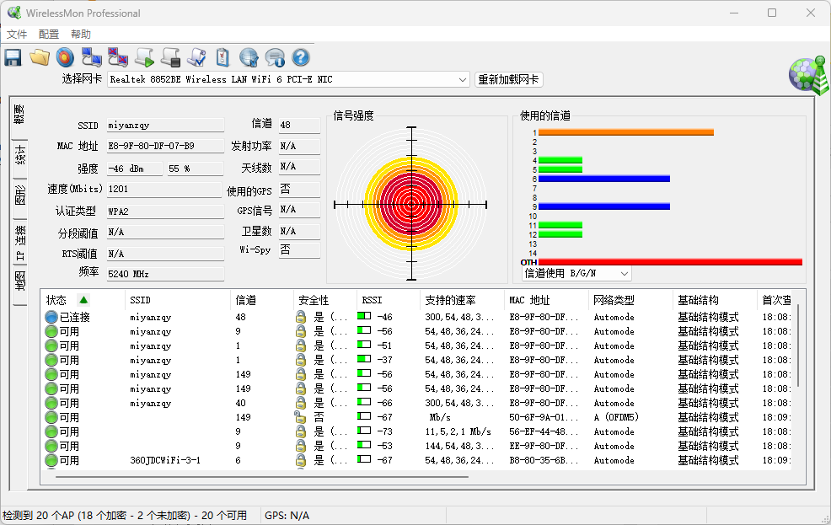Click the 强度 field showing -46 dBm
832x526 pixels.
pyautogui.click(x=135, y=169)
